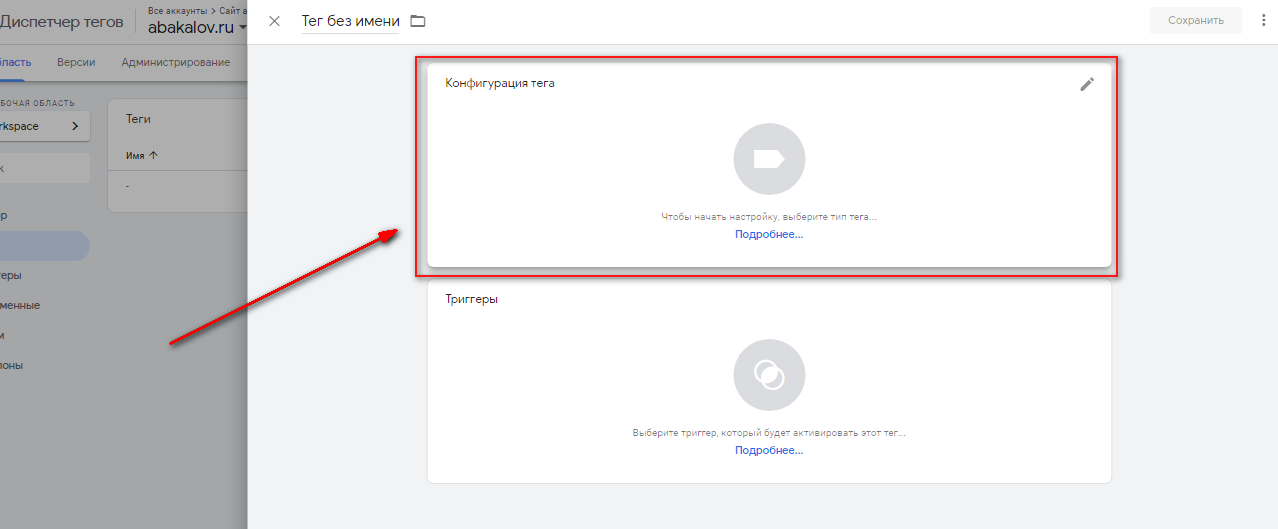Click the pencil edit icon in Конфигурация тега
The height and width of the screenshot is (529, 1278).
(x=1087, y=84)
